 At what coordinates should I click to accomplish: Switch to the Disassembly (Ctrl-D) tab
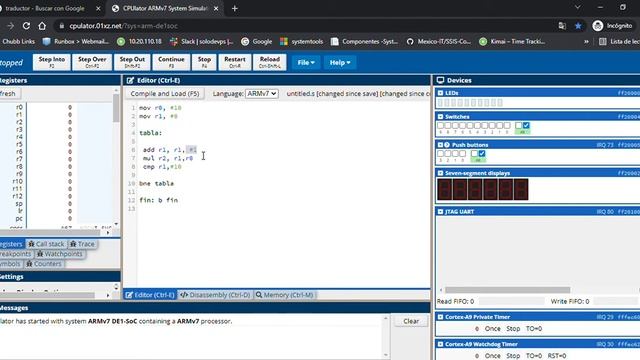215,295
